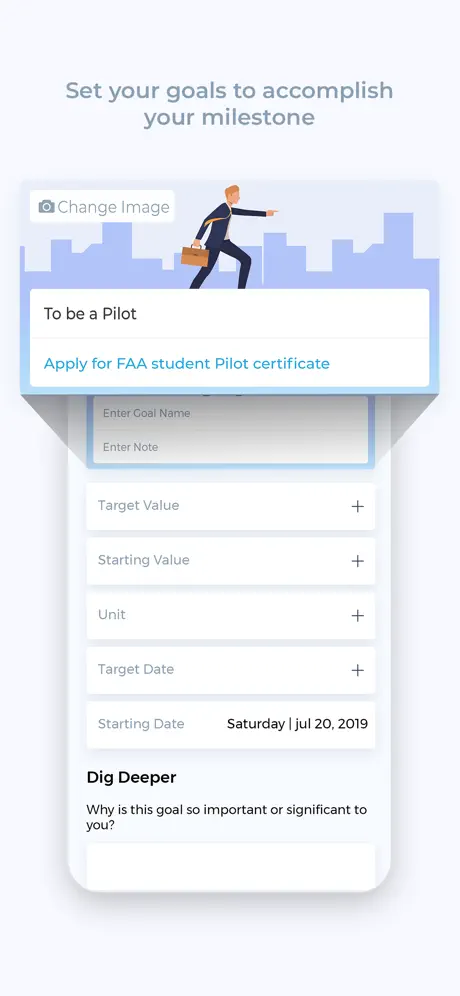460x996 pixels.
Task: Select the Starting Value label
Action: click(x=144, y=560)
